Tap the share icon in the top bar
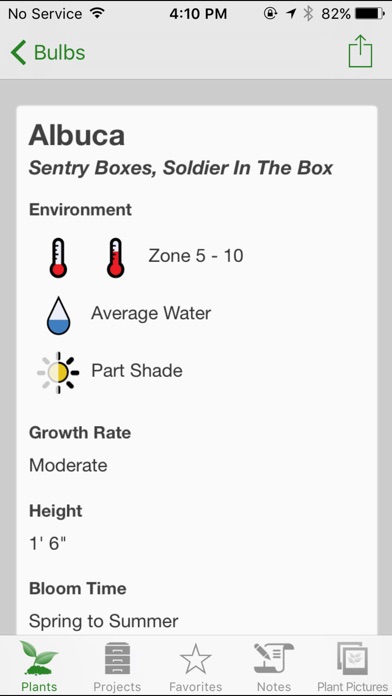The width and height of the screenshot is (392, 696). click(x=360, y=51)
